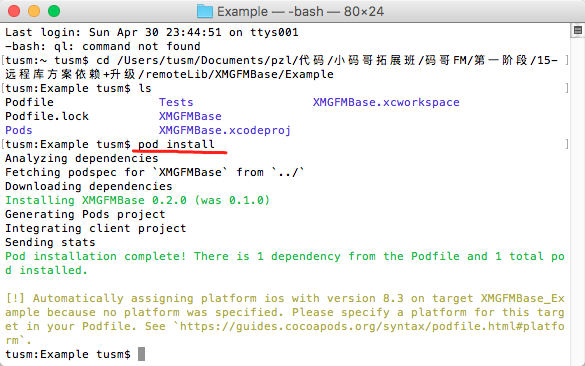Image resolution: width=585 pixels, height=366 pixels.
Task: Click the '[!] Automatically assigning platform' warning
Action: pyautogui.click(x=285, y=298)
